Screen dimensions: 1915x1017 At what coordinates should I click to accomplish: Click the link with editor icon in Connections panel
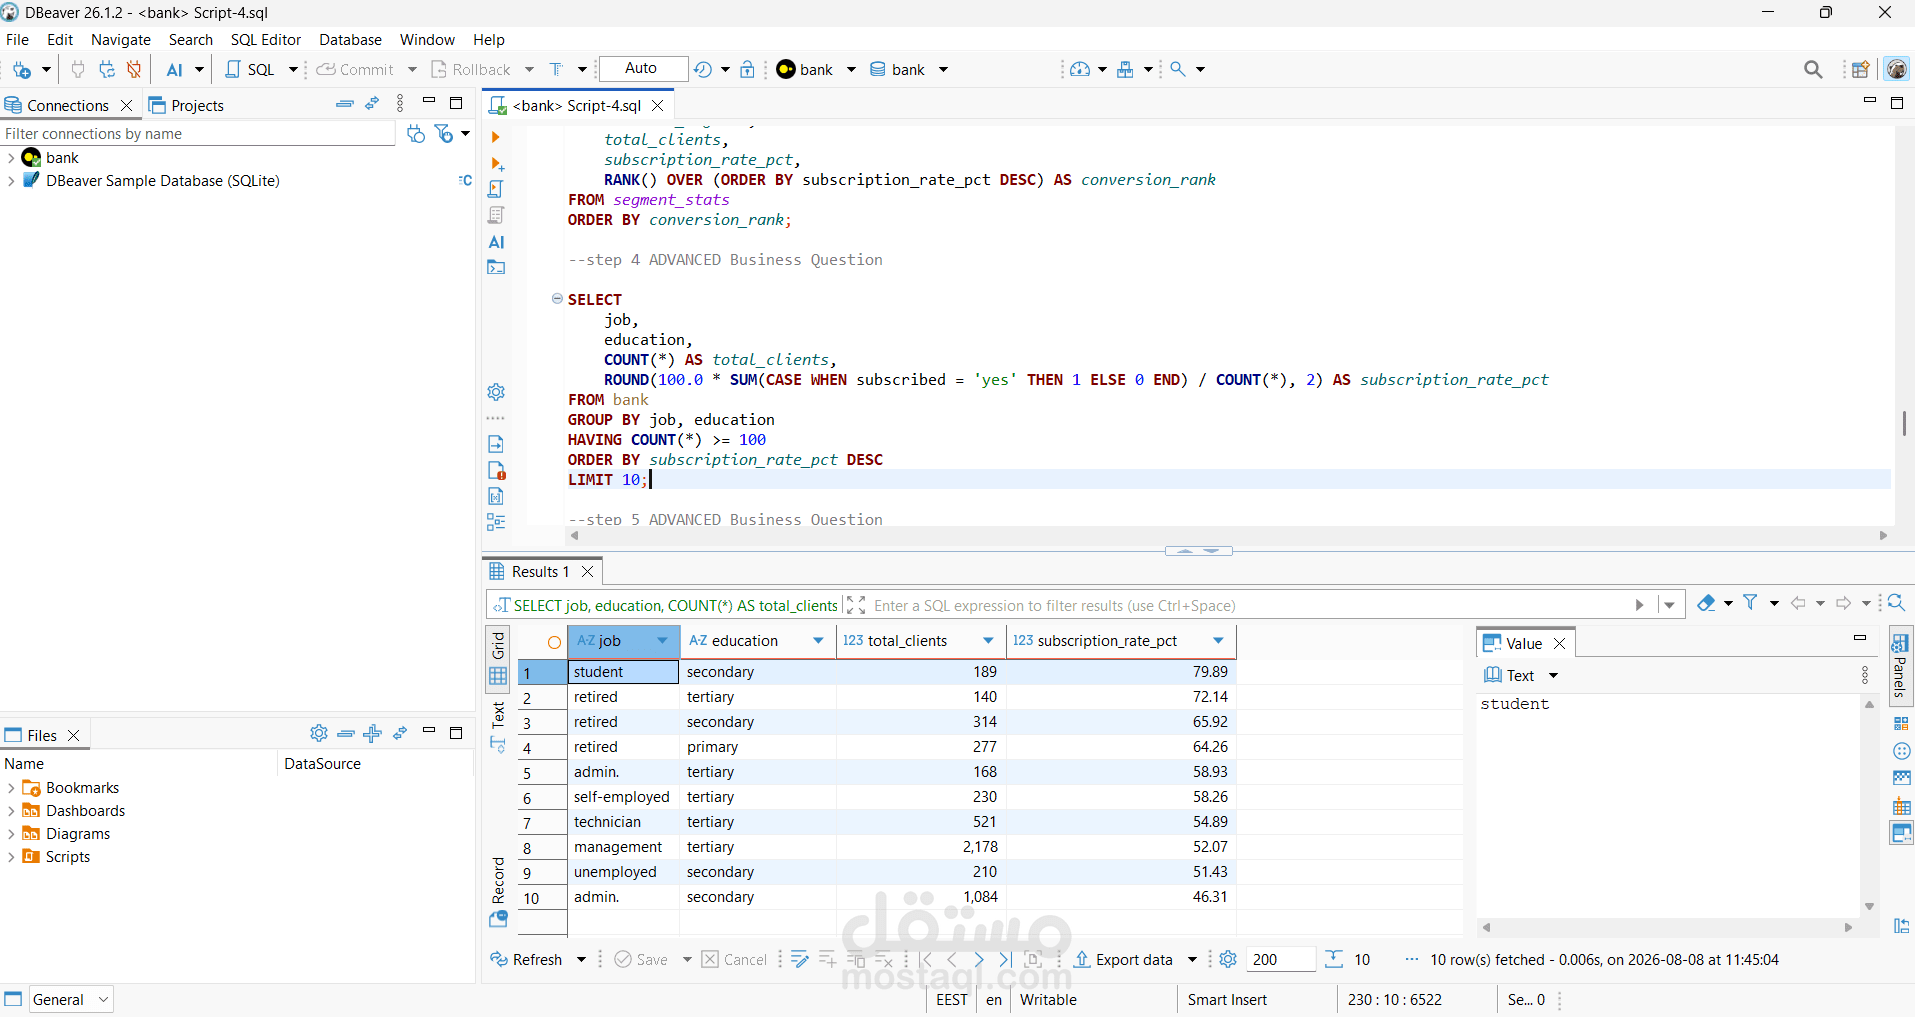pyautogui.click(x=372, y=103)
